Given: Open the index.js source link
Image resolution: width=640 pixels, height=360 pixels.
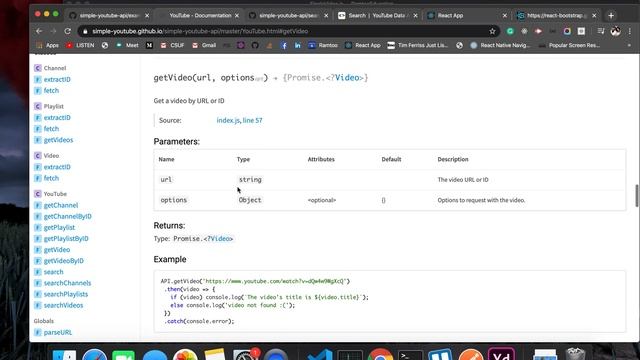Looking at the screenshot, I should click(228, 120).
